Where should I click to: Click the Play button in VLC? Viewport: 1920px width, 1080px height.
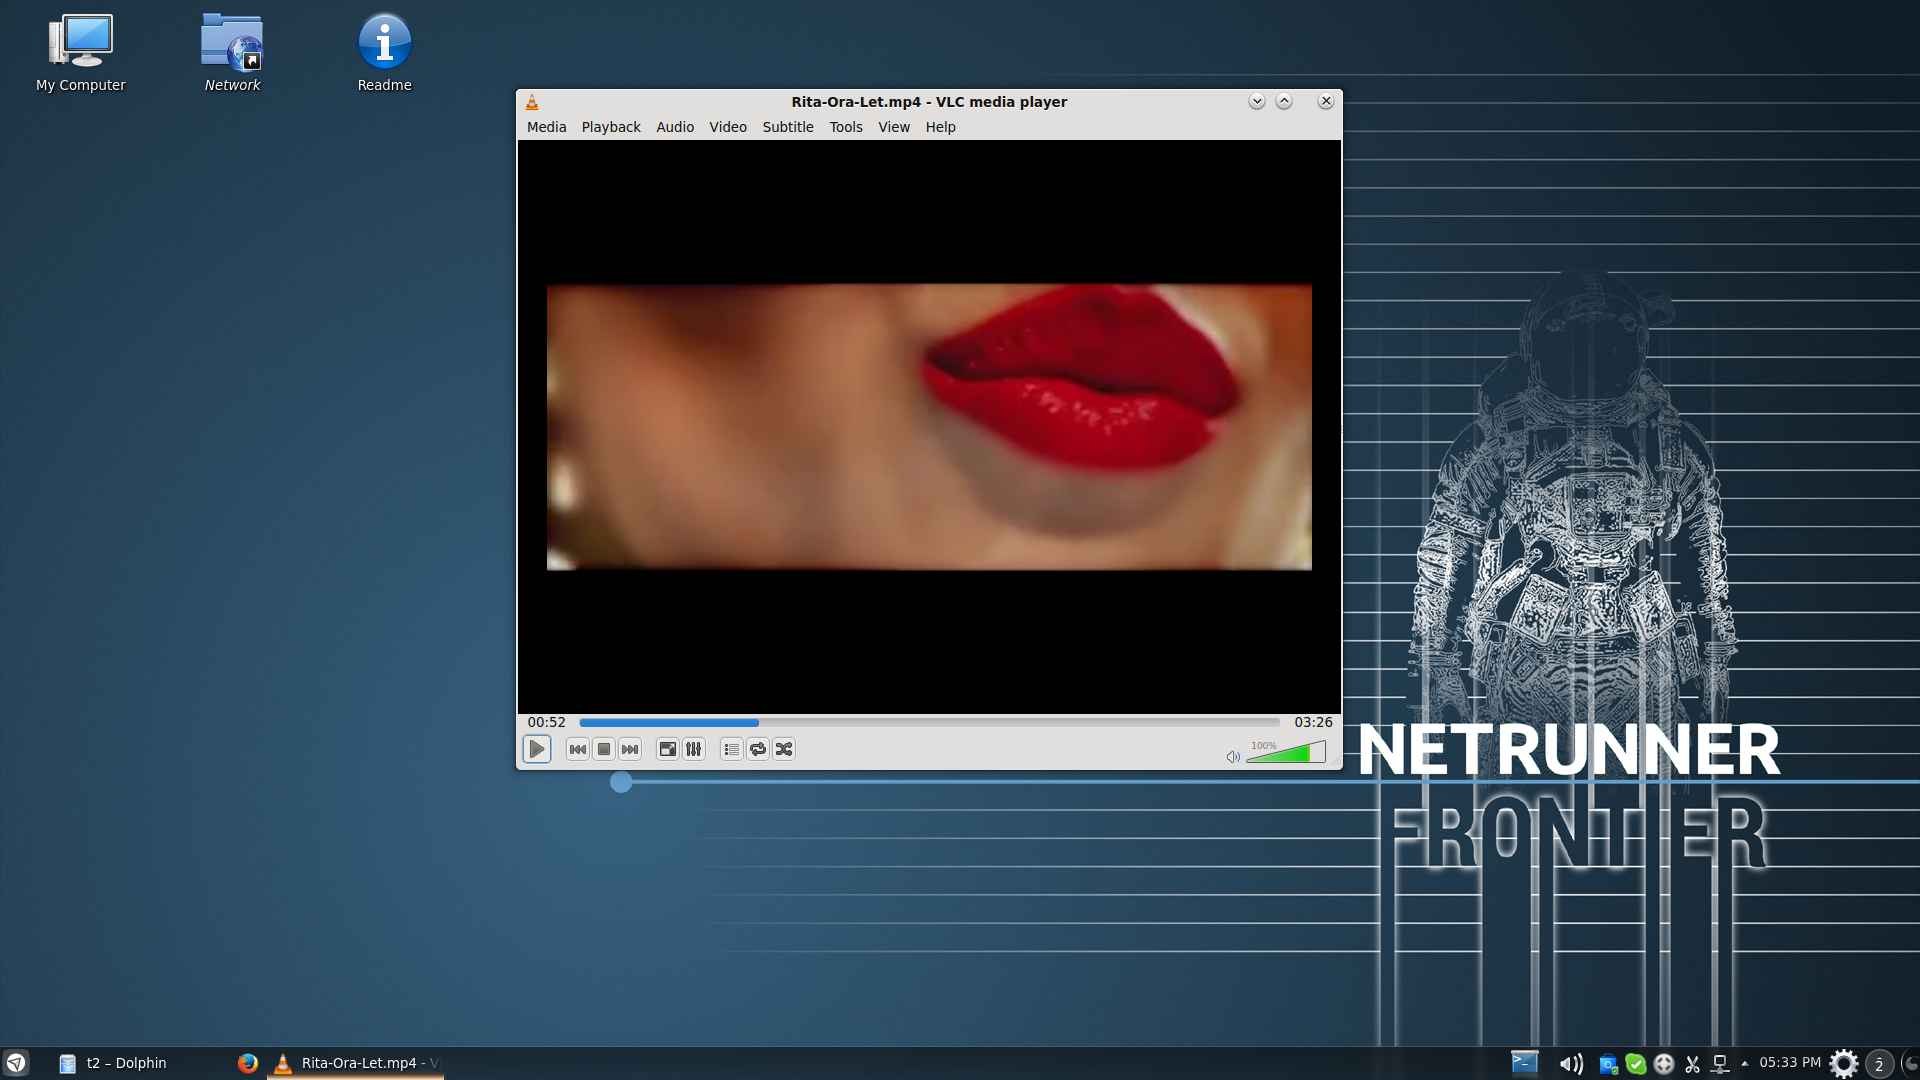point(537,749)
